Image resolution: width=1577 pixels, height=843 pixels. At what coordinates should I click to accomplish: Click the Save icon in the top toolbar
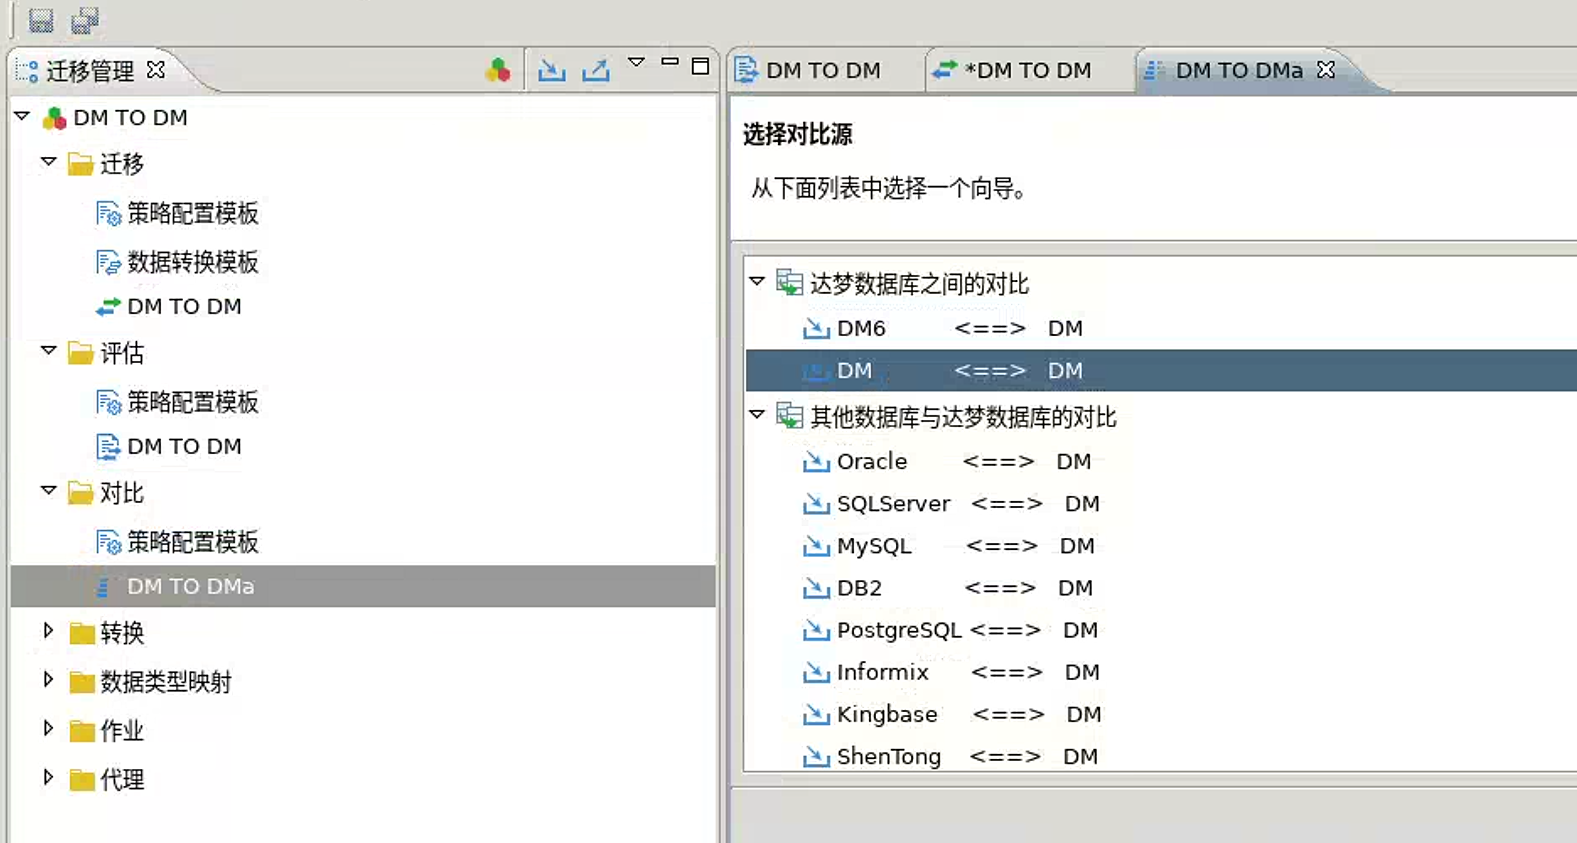point(41,20)
